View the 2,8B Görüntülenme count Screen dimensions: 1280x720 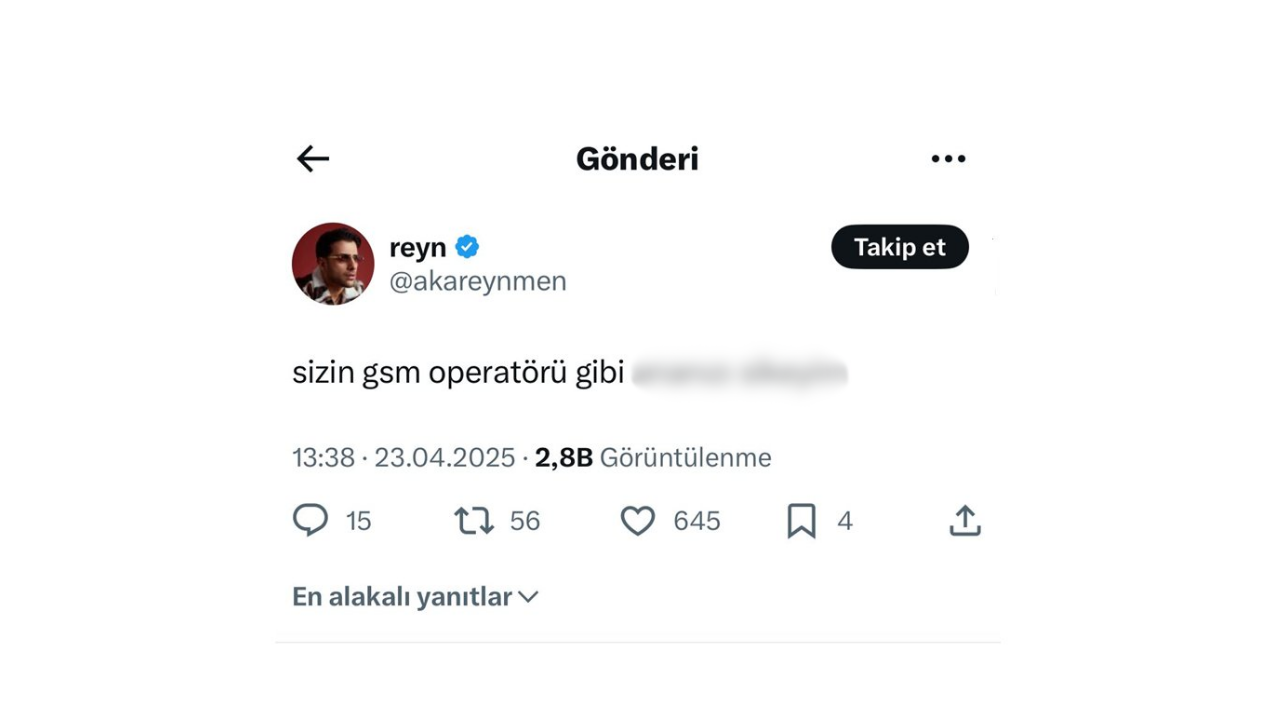click(653, 458)
